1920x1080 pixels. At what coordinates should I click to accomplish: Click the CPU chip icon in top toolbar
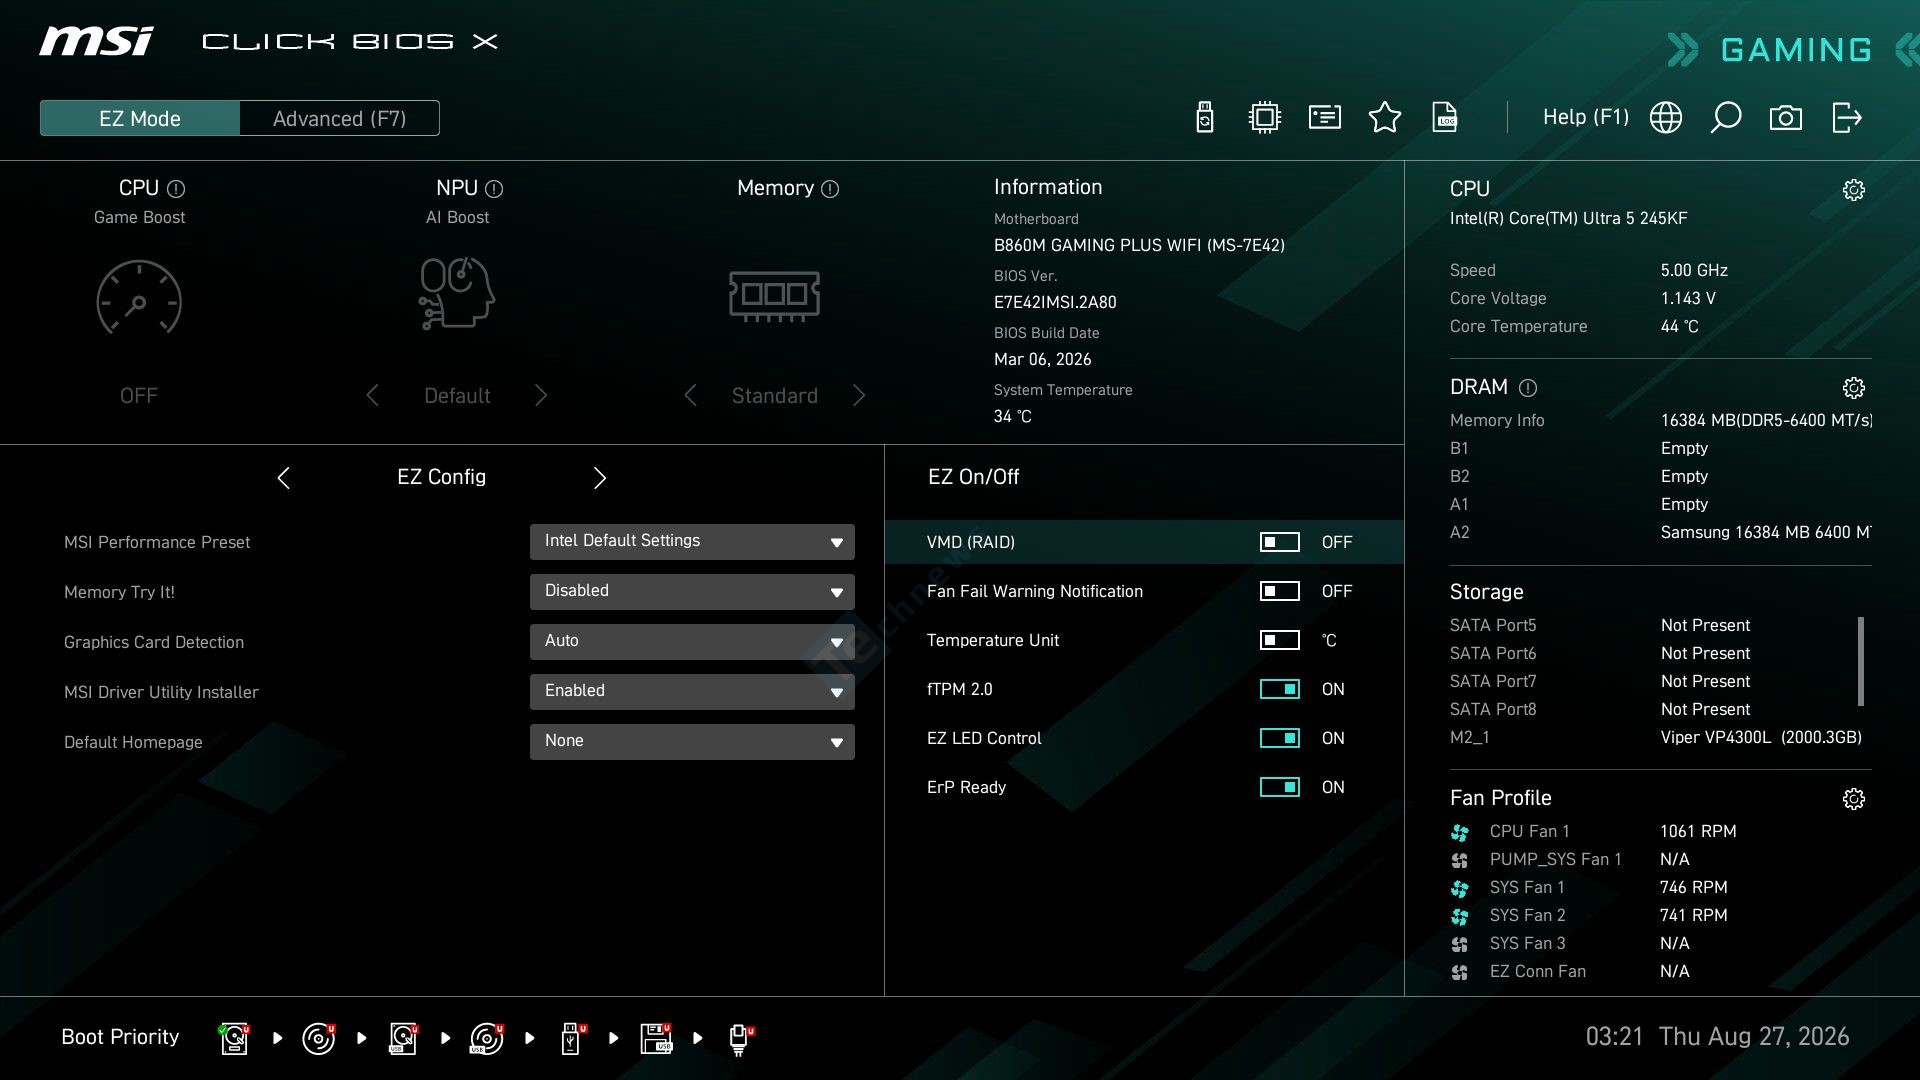(1265, 118)
